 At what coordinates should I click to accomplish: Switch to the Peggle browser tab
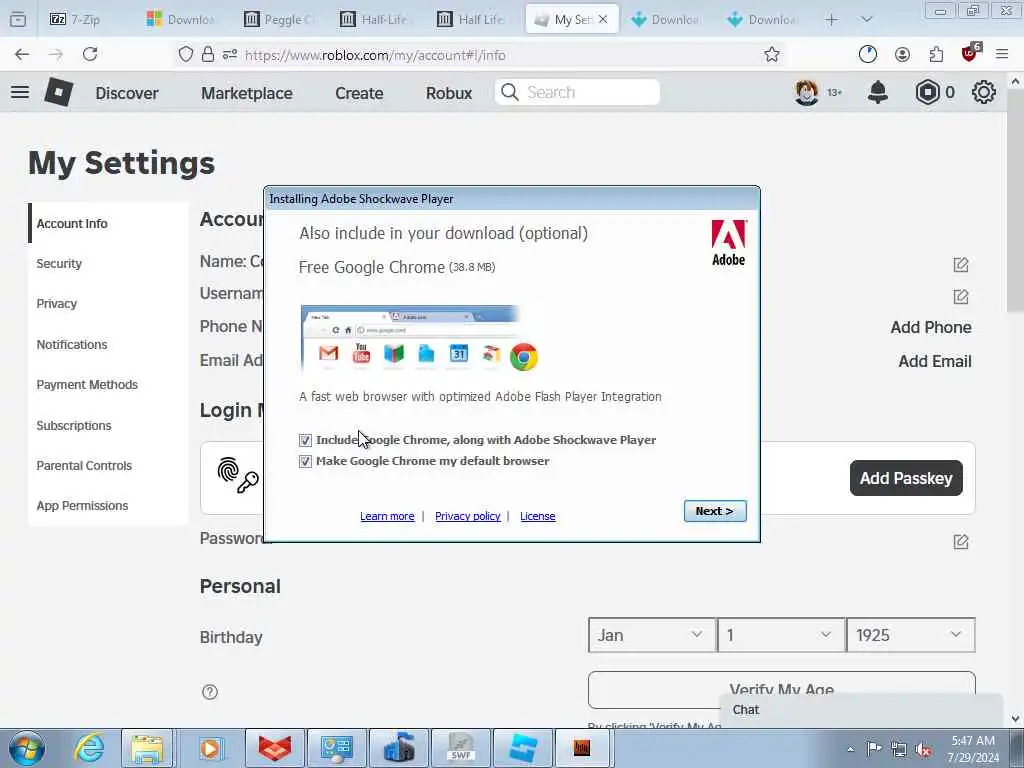[x=280, y=20]
